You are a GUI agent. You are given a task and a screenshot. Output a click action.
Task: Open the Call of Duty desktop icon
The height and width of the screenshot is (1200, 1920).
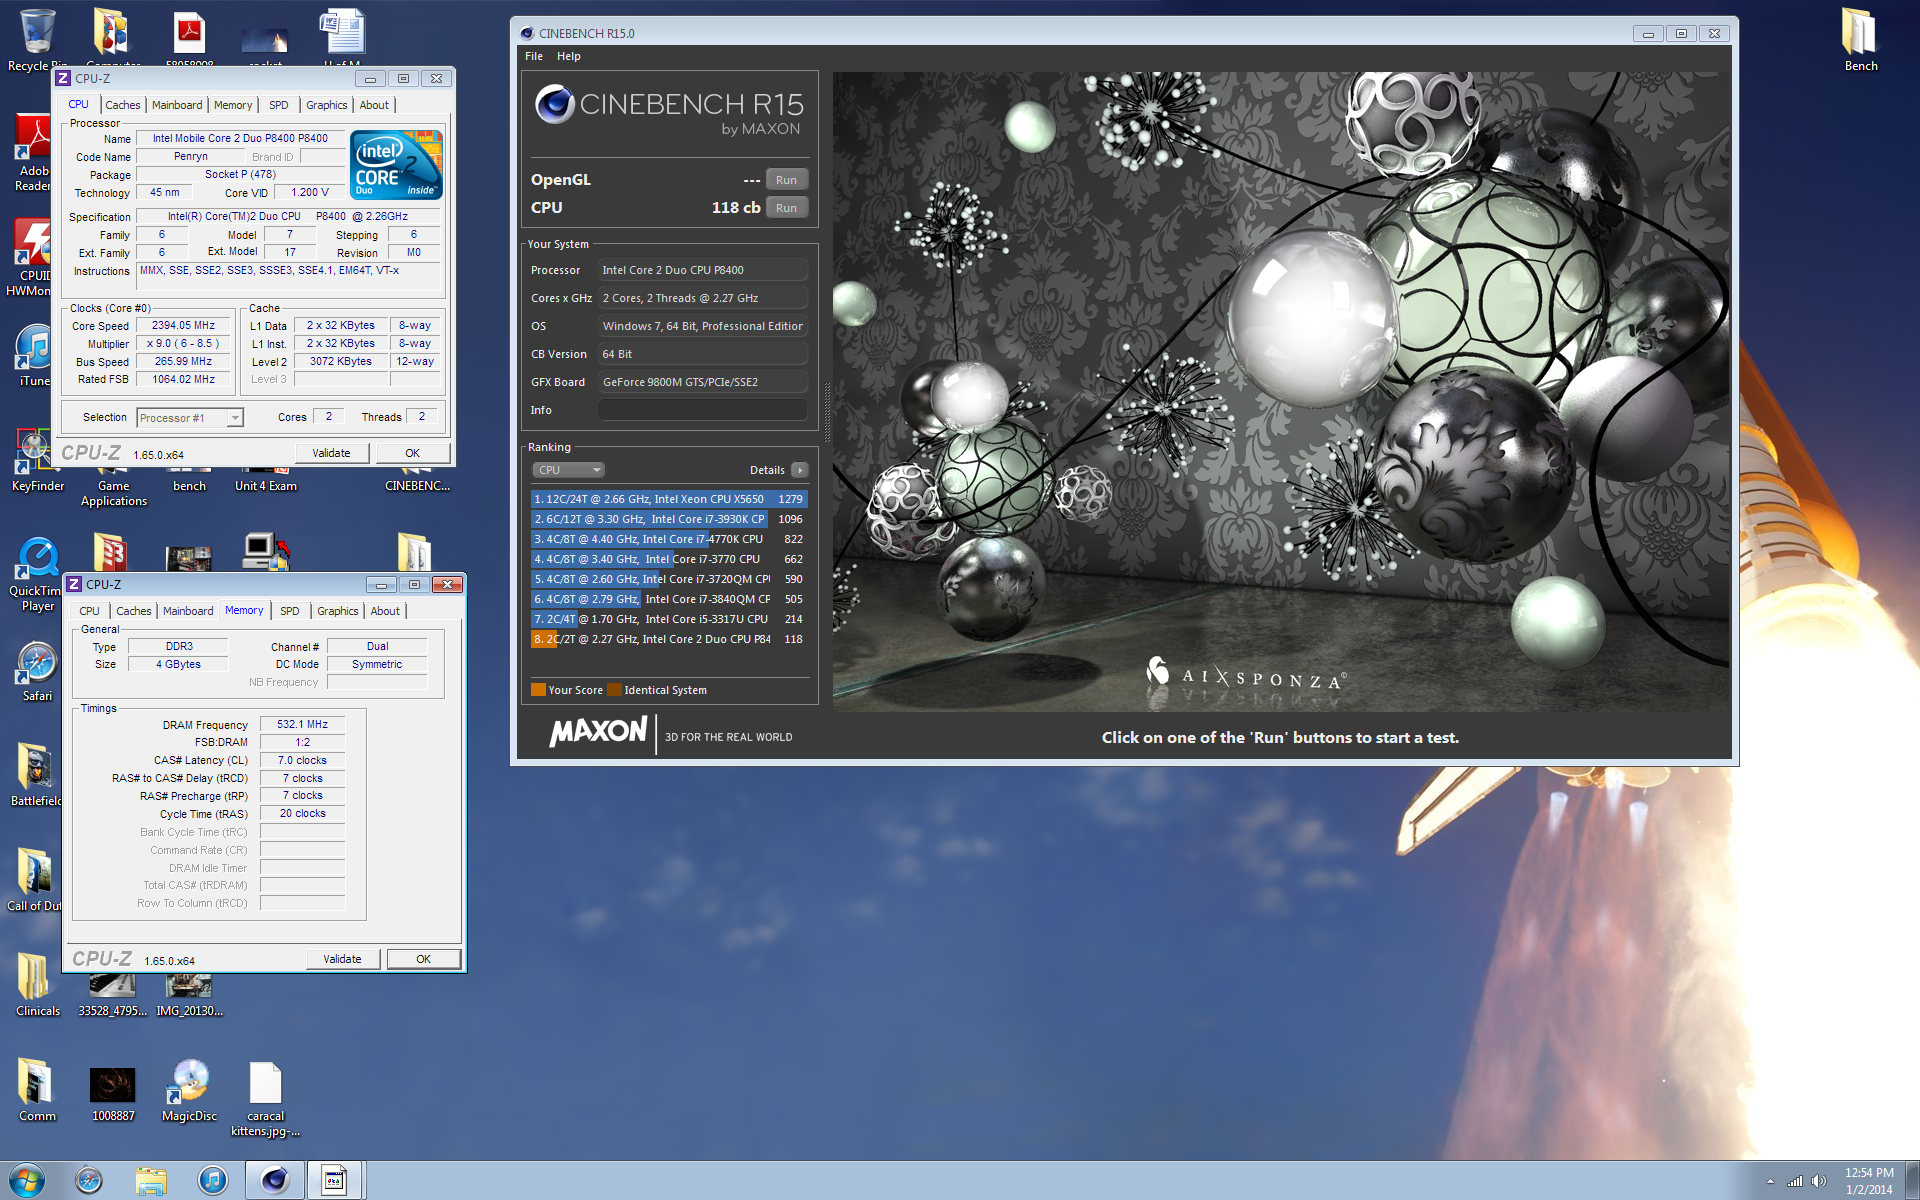tap(34, 880)
